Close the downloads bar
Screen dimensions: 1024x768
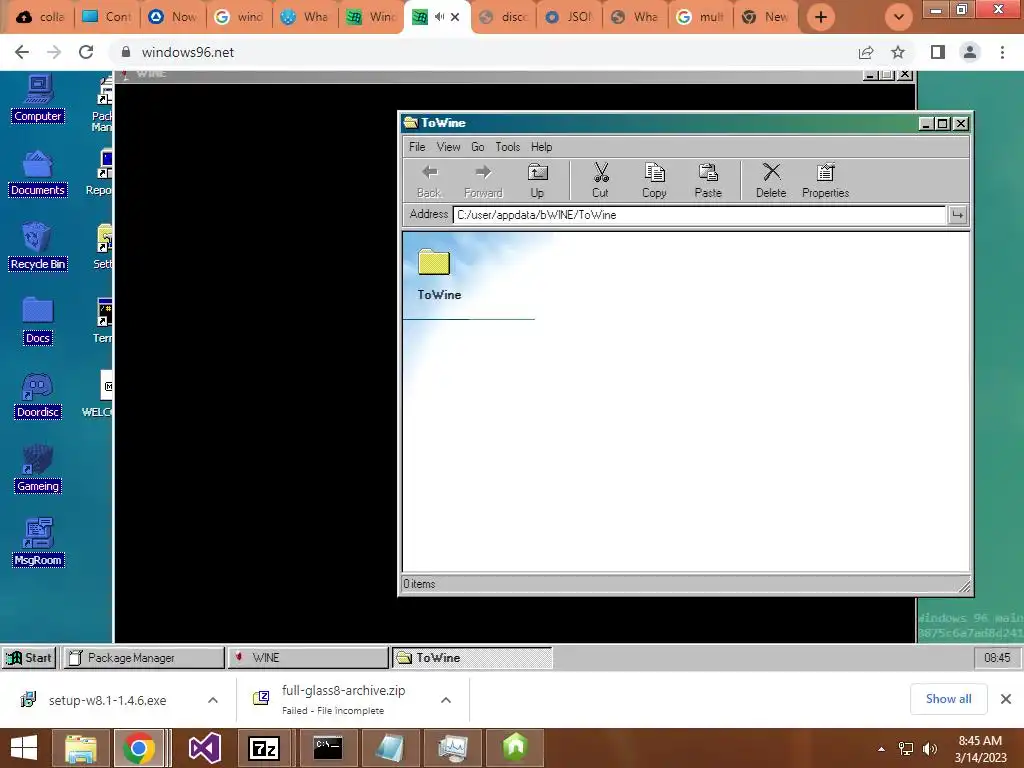(1006, 699)
